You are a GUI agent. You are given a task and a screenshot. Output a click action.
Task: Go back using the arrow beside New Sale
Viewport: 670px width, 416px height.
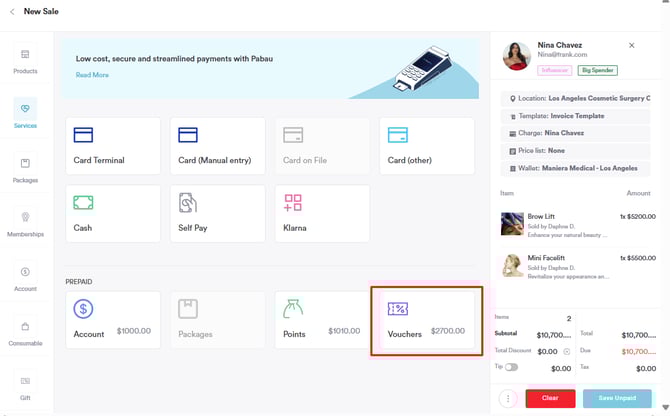[x=11, y=12]
